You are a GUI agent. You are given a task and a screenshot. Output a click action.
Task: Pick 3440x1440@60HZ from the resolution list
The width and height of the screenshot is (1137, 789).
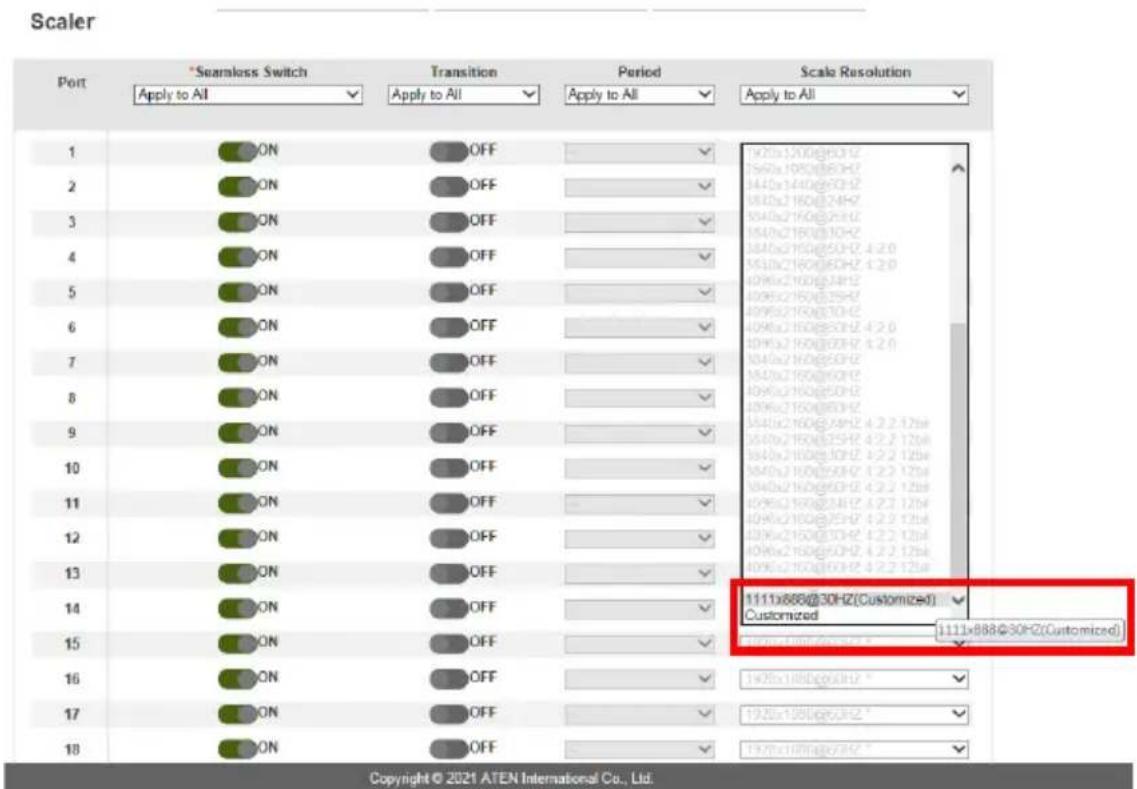click(803, 185)
